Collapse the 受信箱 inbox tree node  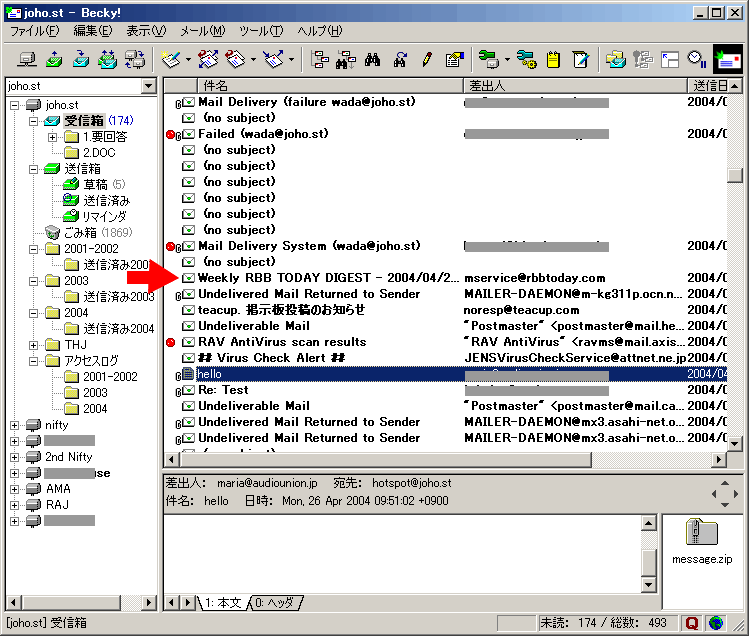point(34,121)
